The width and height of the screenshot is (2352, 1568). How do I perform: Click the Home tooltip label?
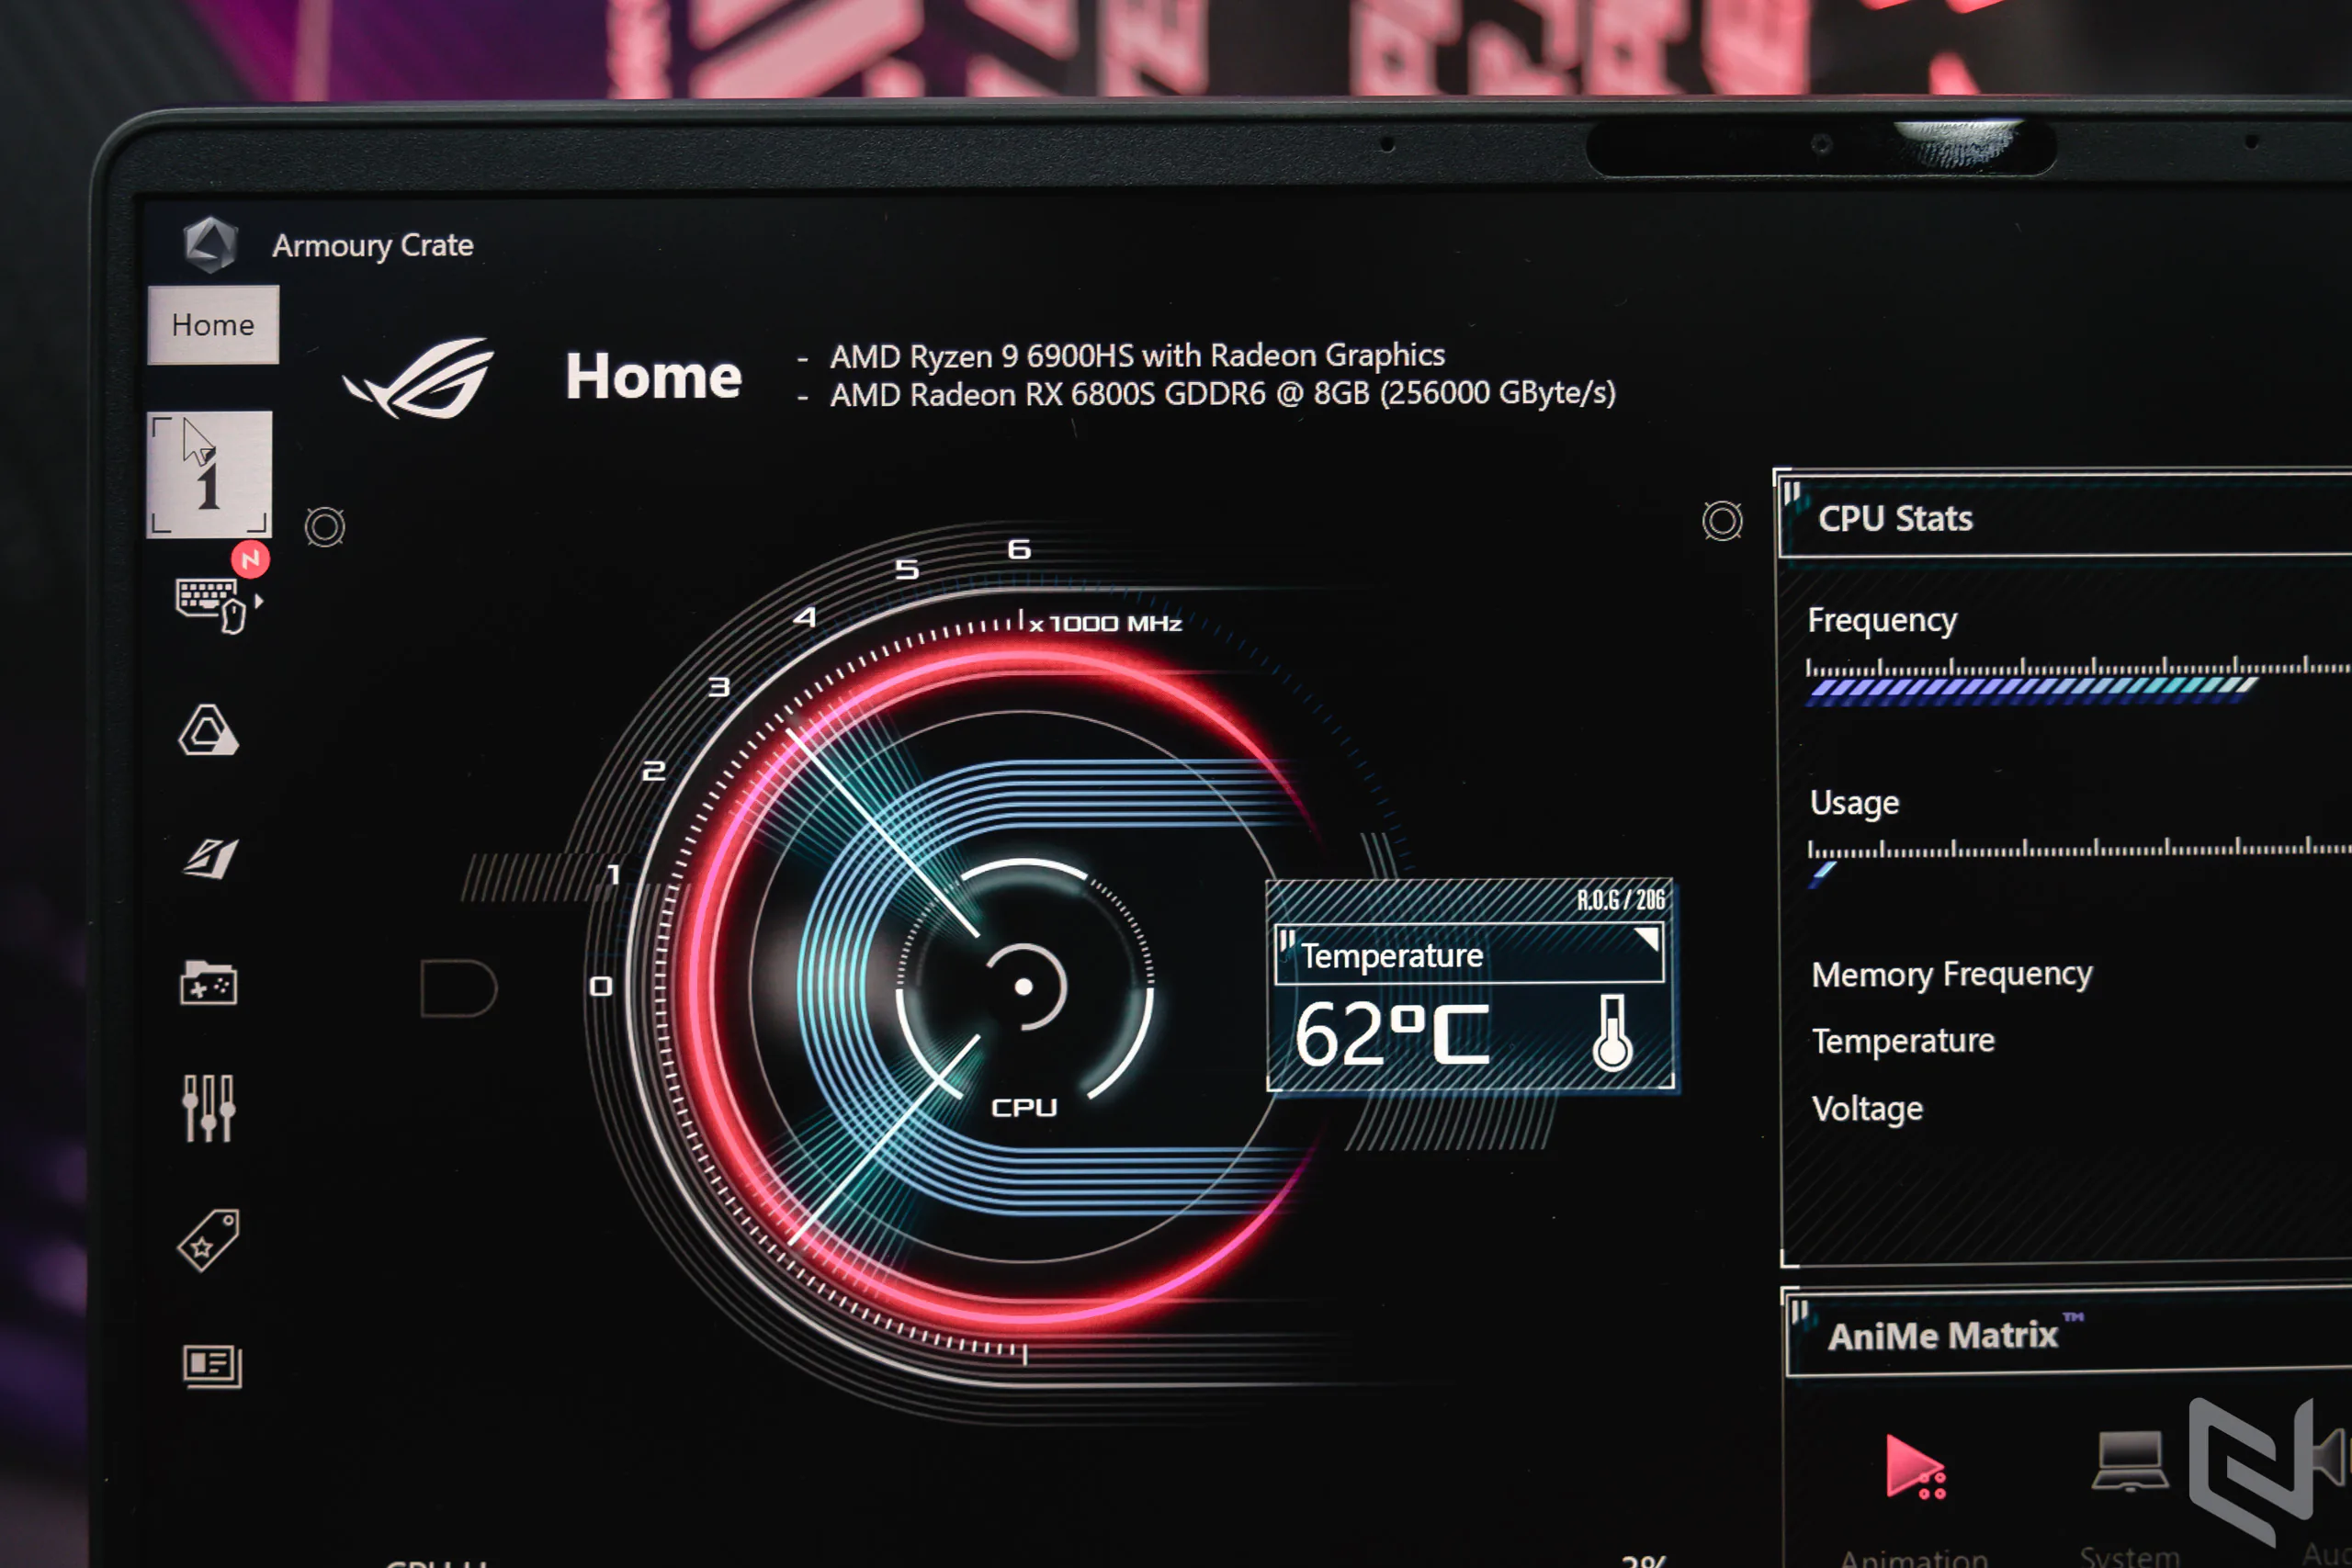[213, 325]
